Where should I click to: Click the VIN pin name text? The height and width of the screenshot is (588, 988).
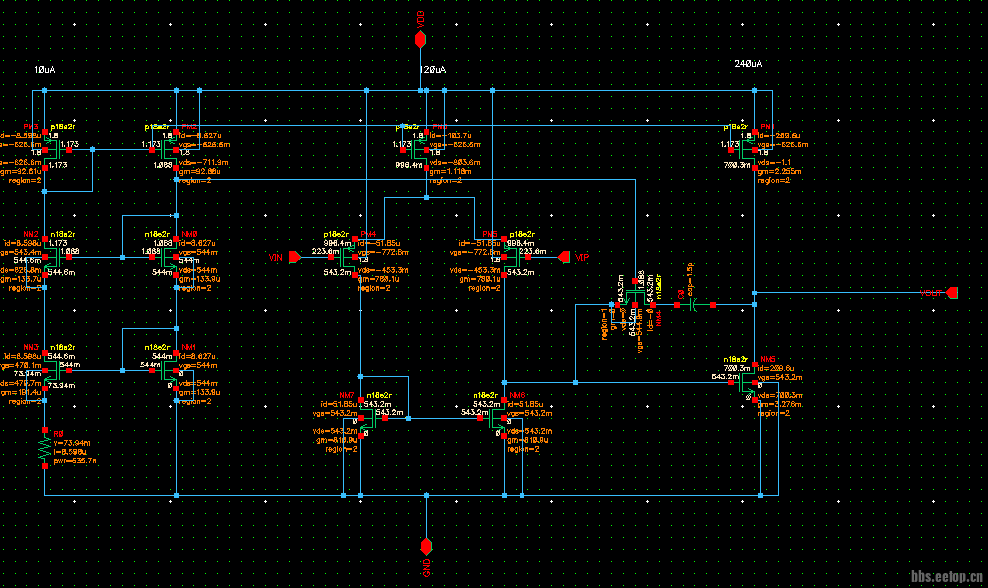click(x=275, y=258)
